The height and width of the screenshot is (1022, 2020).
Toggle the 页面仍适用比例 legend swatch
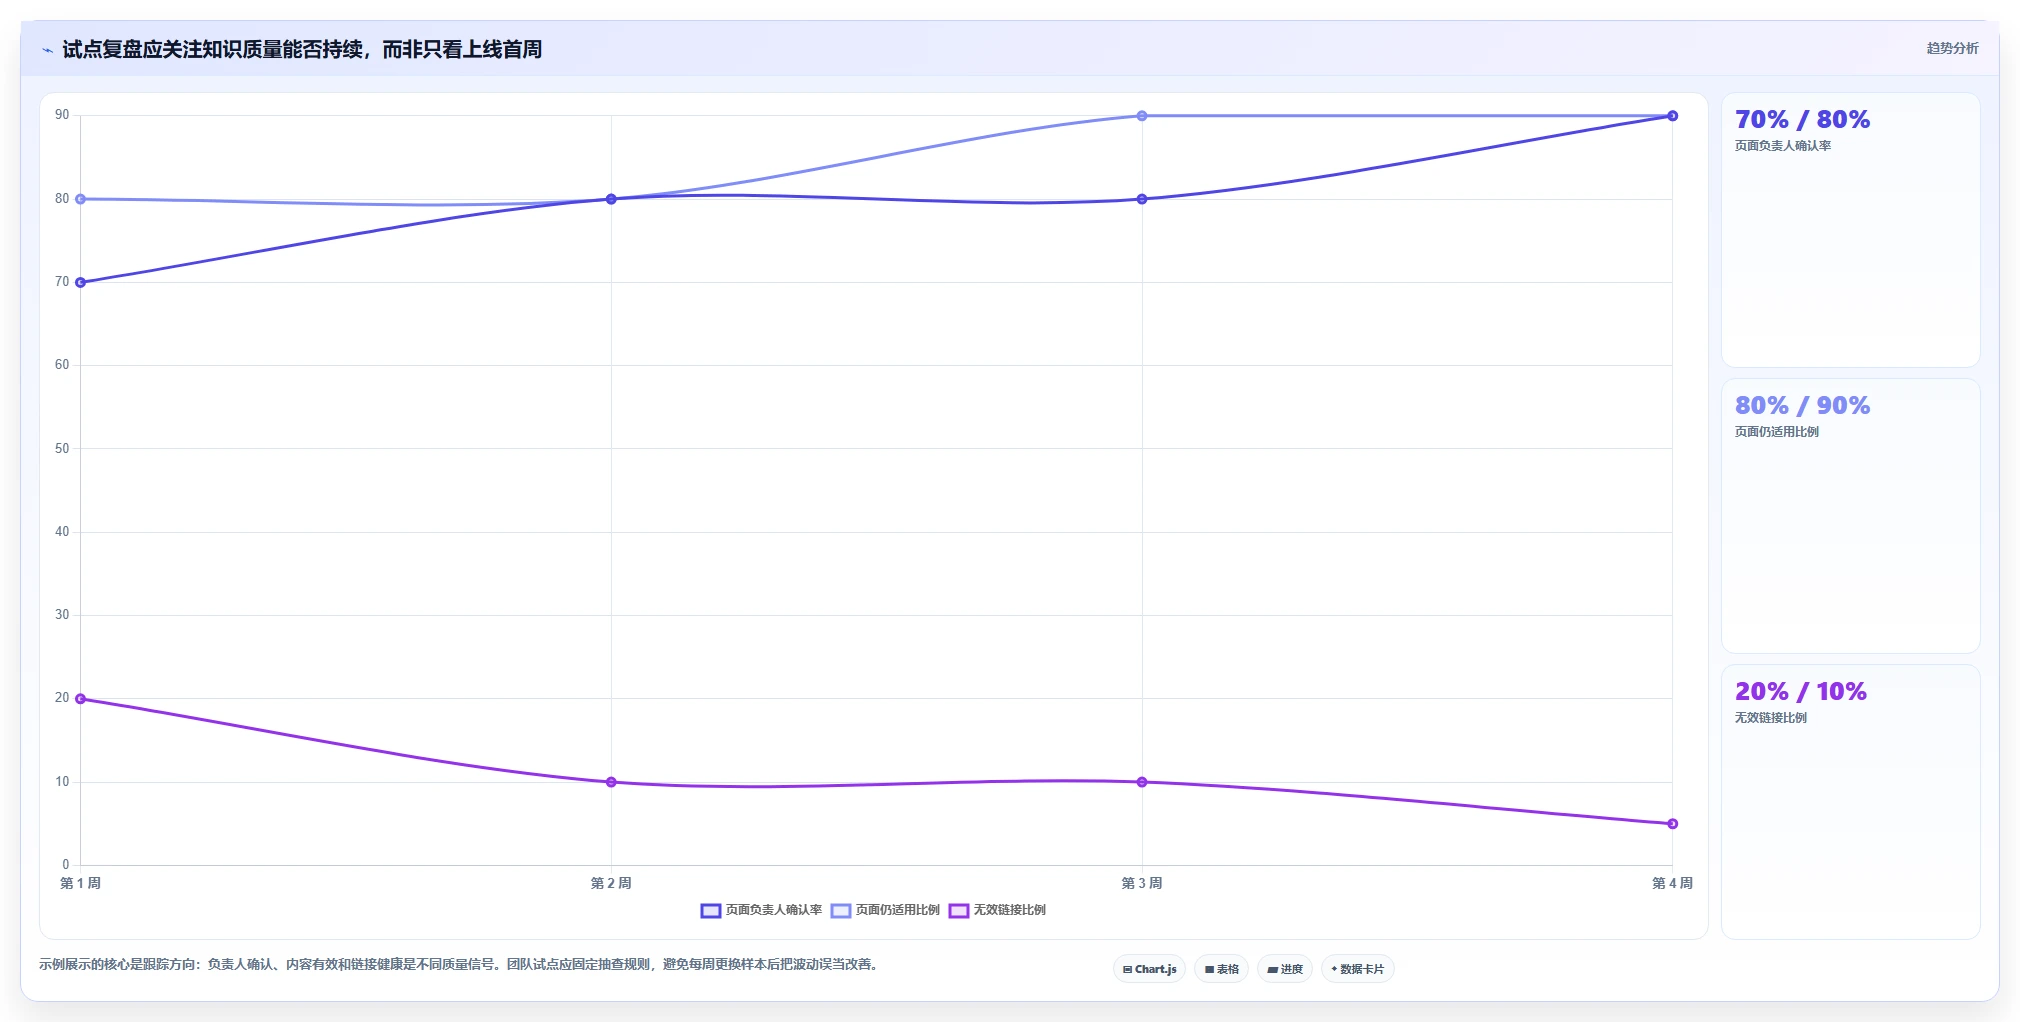[840, 910]
